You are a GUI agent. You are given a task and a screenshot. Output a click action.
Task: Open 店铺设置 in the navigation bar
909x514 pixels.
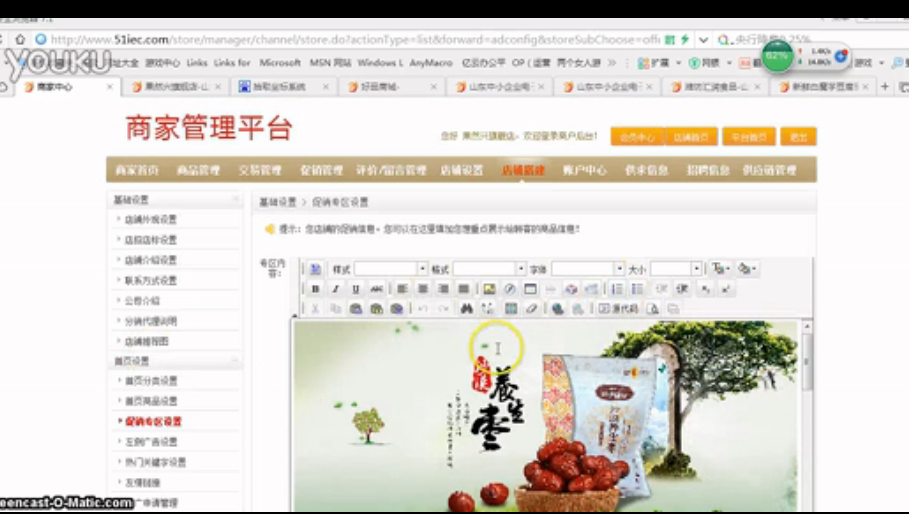pyautogui.click(x=461, y=170)
